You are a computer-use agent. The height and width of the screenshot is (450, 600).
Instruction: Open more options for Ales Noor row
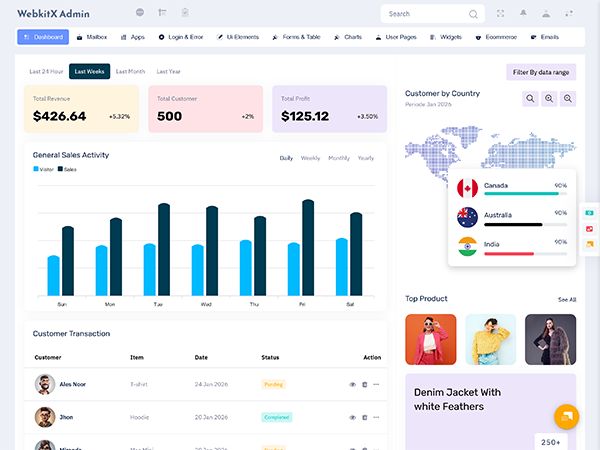click(x=376, y=384)
